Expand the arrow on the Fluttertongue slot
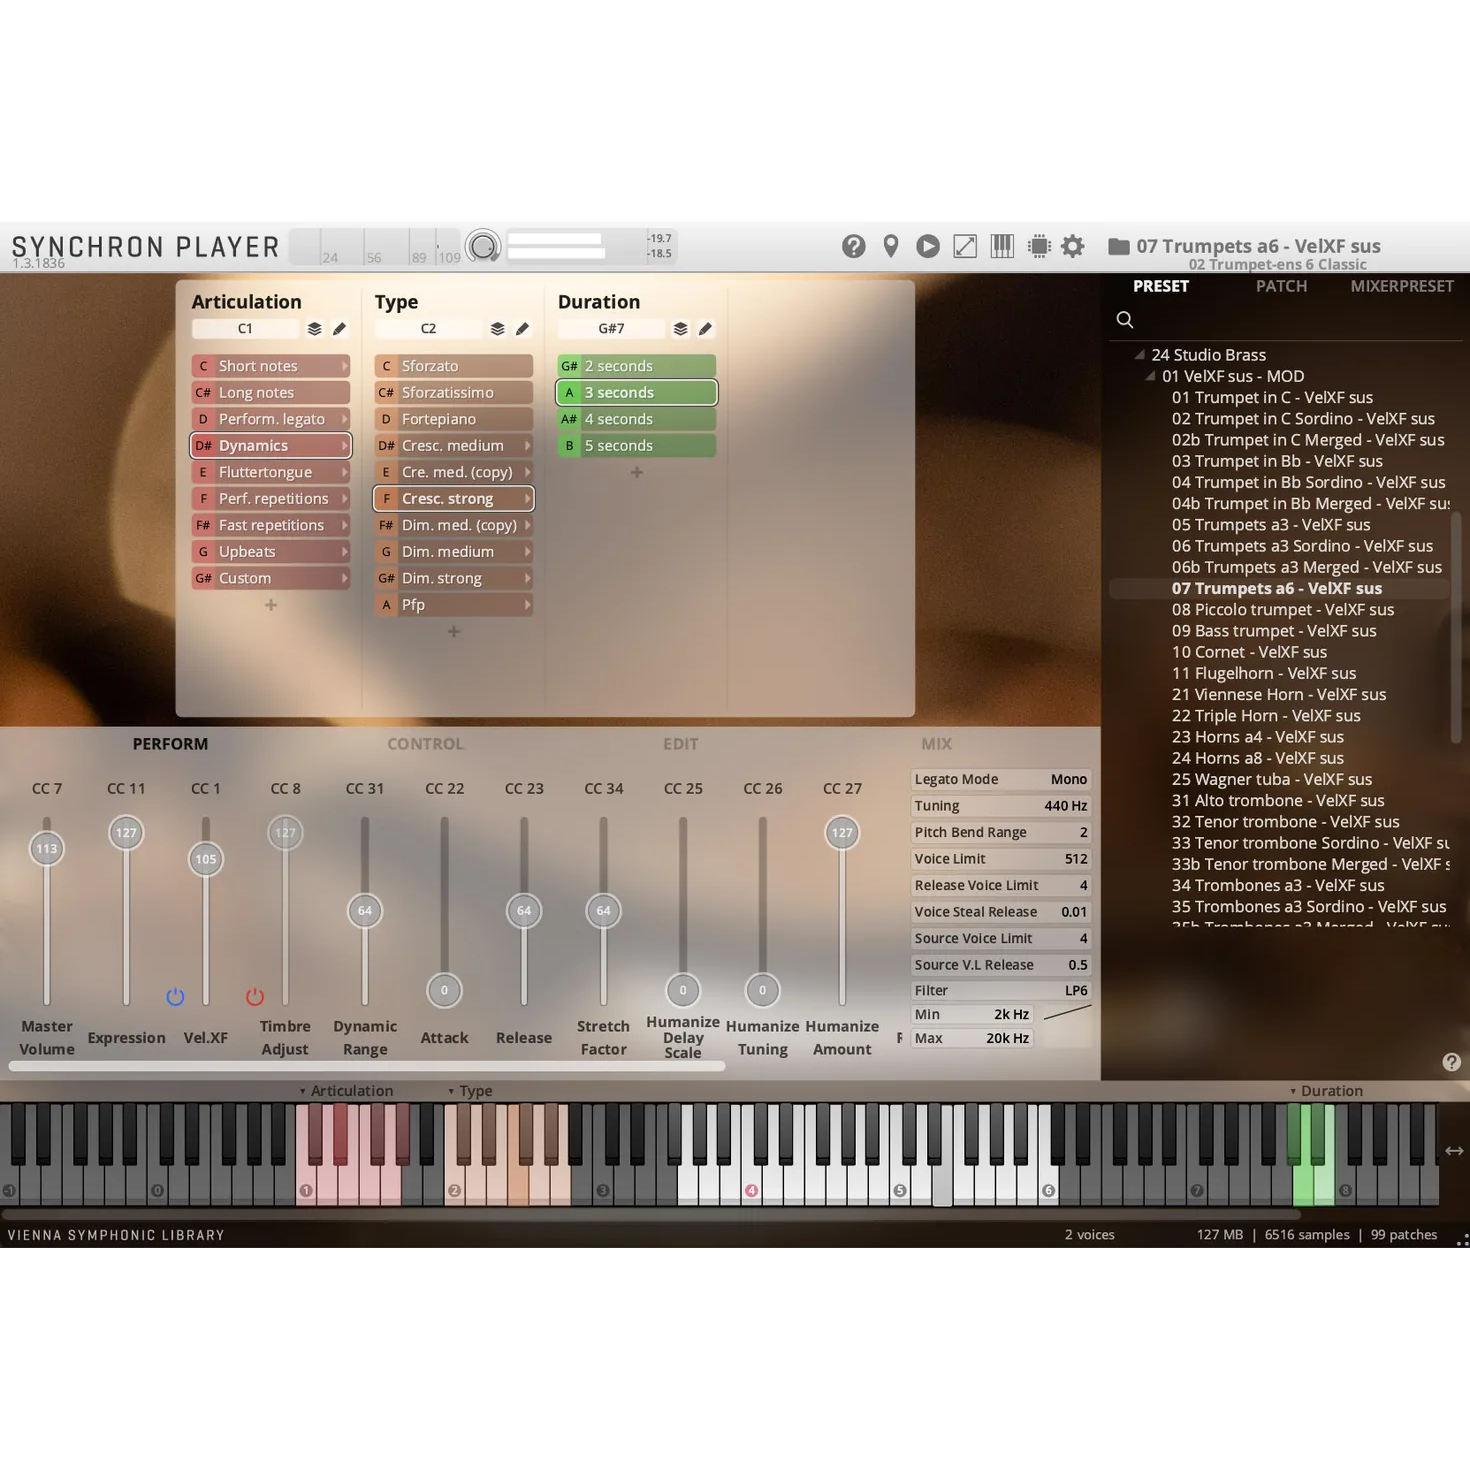Viewport: 1470px width, 1470px height. click(344, 472)
